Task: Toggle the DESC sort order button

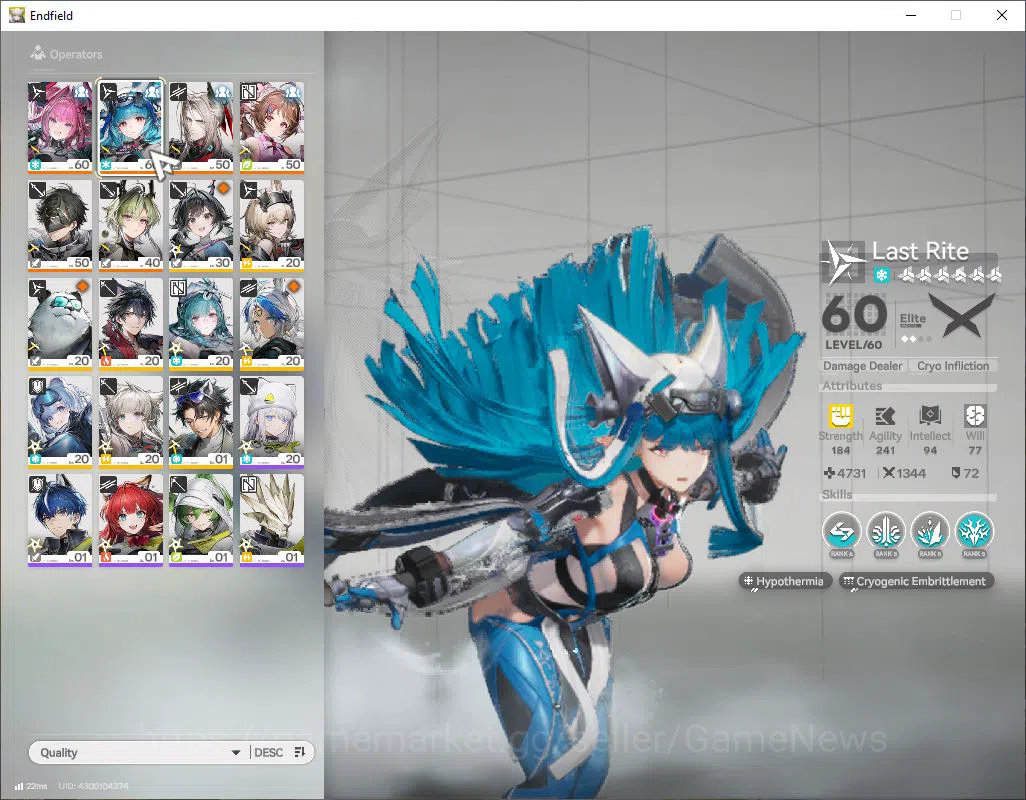Action: point(279,752)
